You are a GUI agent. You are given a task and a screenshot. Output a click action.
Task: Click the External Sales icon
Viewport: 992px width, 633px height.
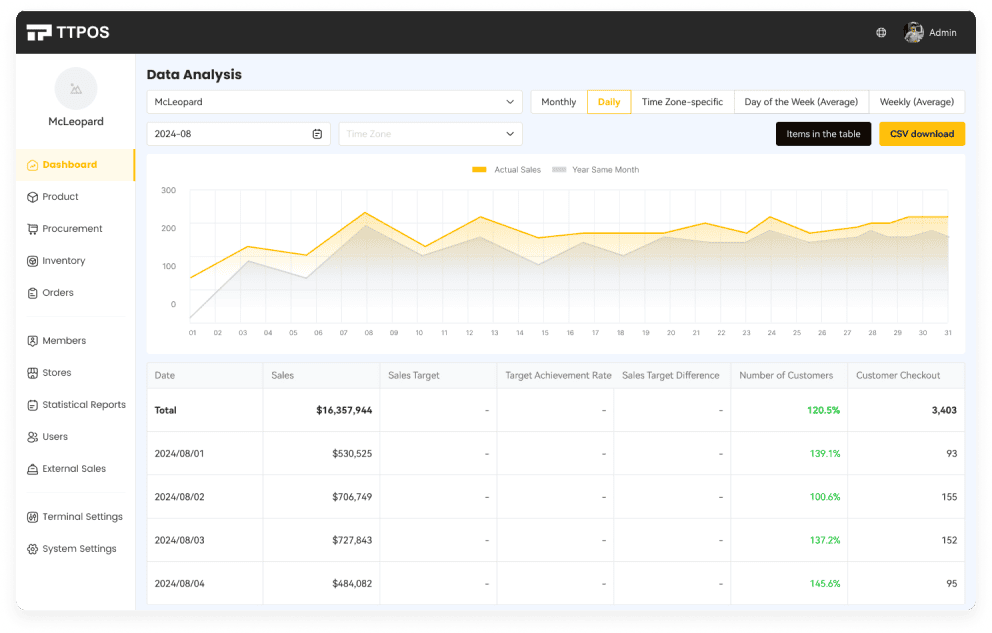(x=32, y=469)
